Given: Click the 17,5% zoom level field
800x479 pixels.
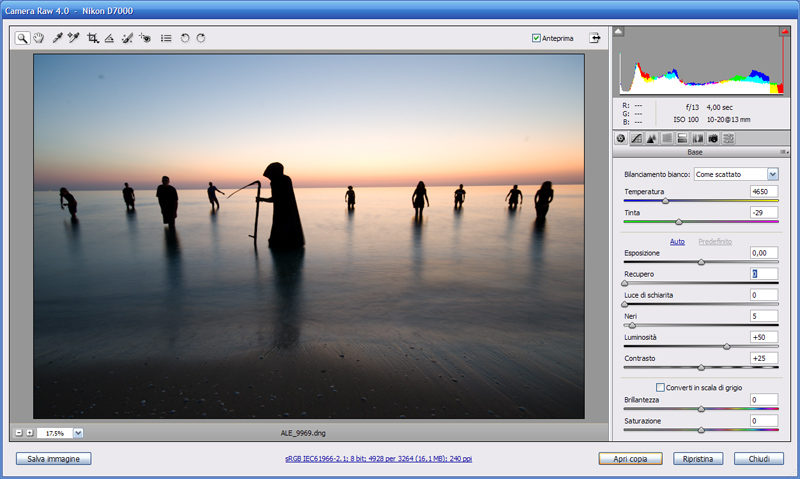Looking at the screenshot, I should coord(55,433).
